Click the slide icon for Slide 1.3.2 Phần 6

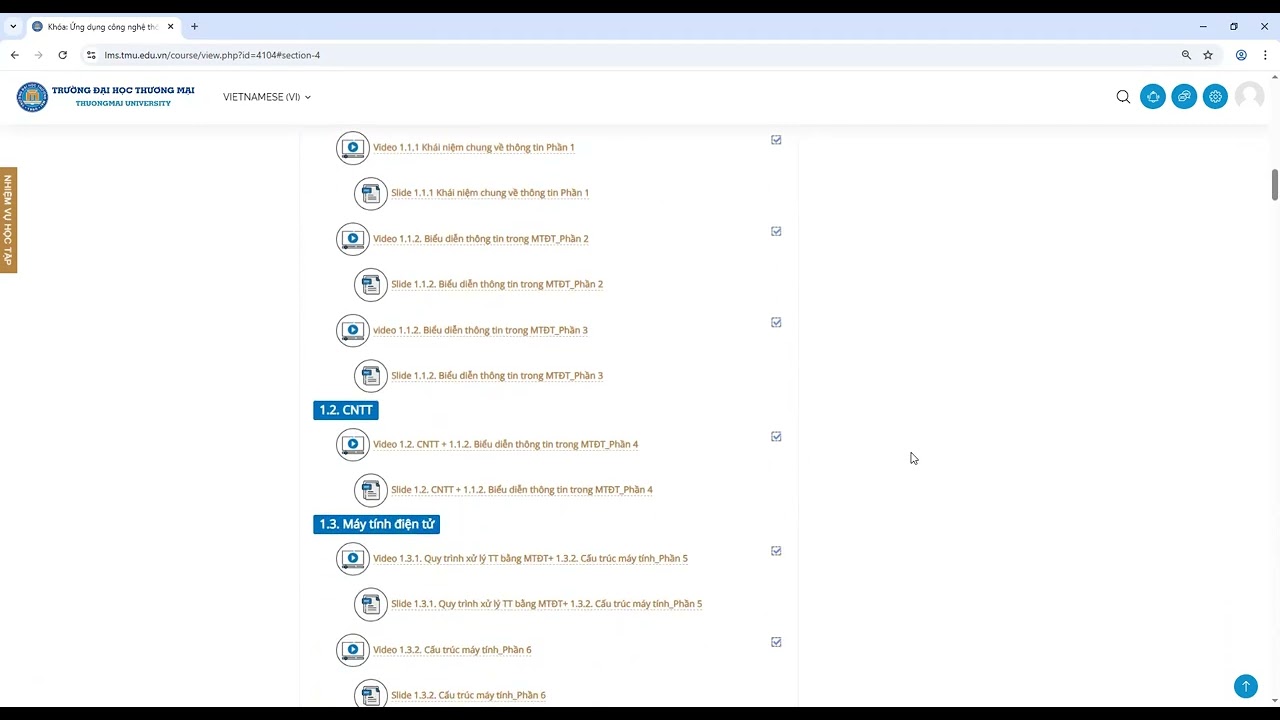(370, 694)
